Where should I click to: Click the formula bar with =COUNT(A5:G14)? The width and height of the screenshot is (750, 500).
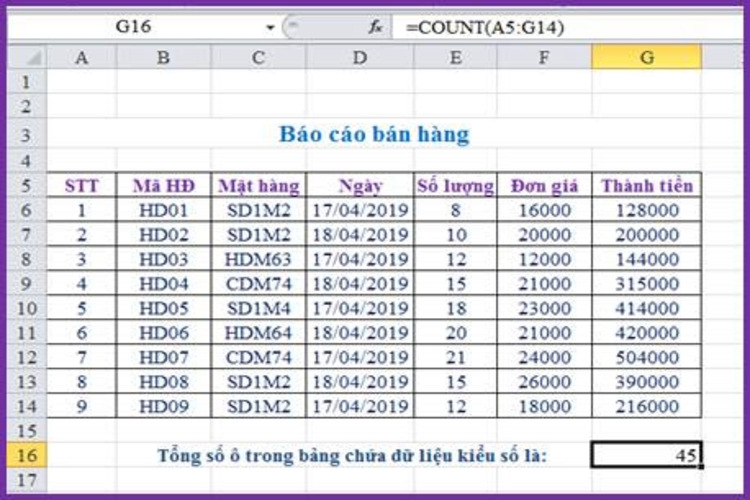[x=567, y=27]
